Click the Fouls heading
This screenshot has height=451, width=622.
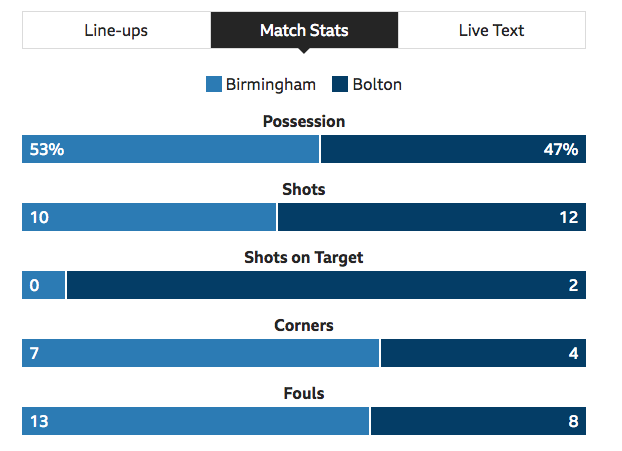[x=304, y=393]
